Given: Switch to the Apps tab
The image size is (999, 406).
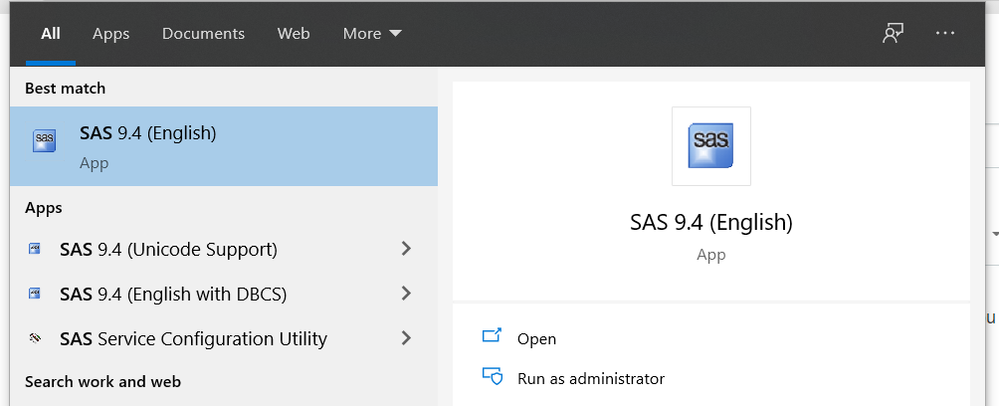Looking at the screenshot, I should (x=111, y=33).
